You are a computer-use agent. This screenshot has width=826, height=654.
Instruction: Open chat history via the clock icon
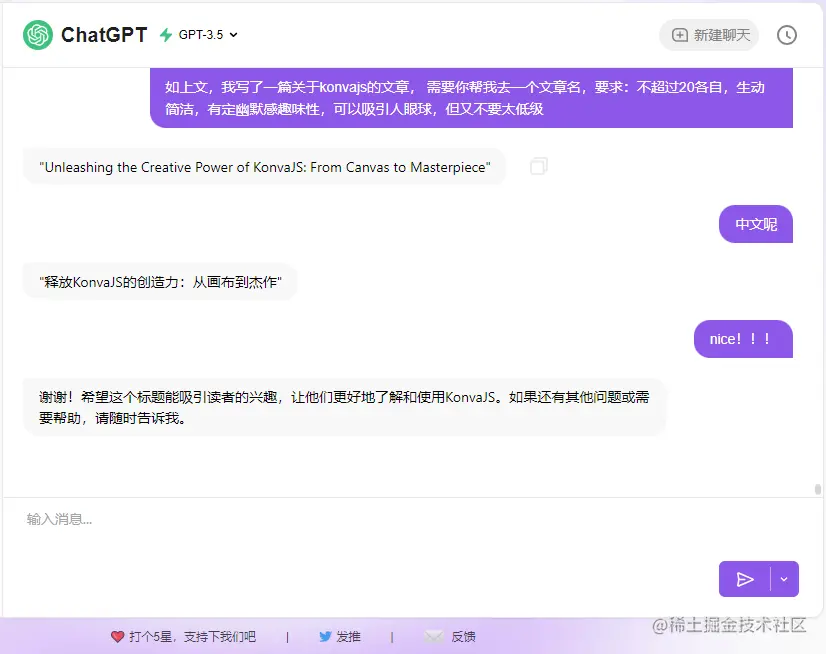coord(787,34)
